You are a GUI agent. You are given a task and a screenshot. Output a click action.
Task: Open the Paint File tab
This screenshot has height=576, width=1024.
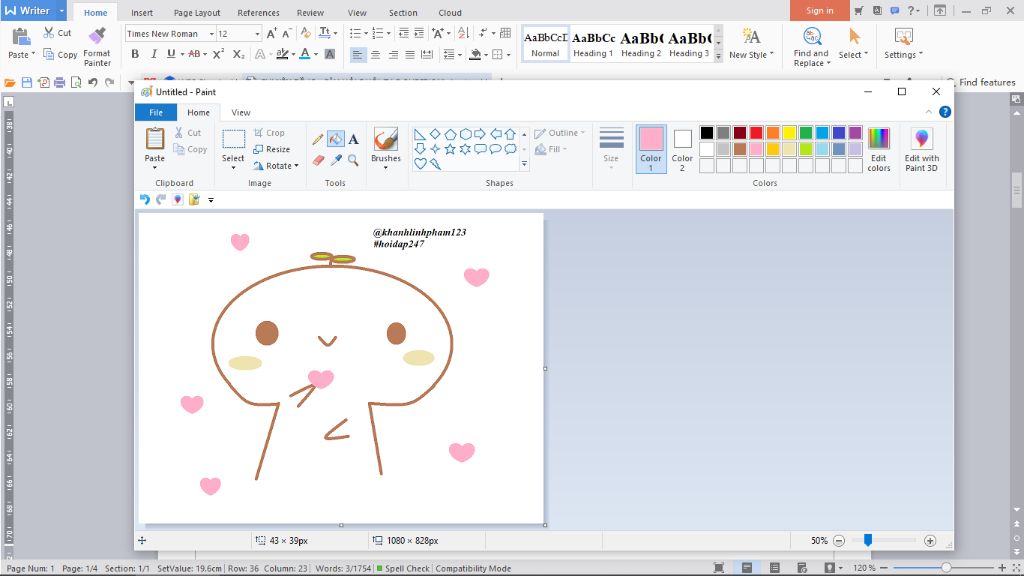click(155, 112)
